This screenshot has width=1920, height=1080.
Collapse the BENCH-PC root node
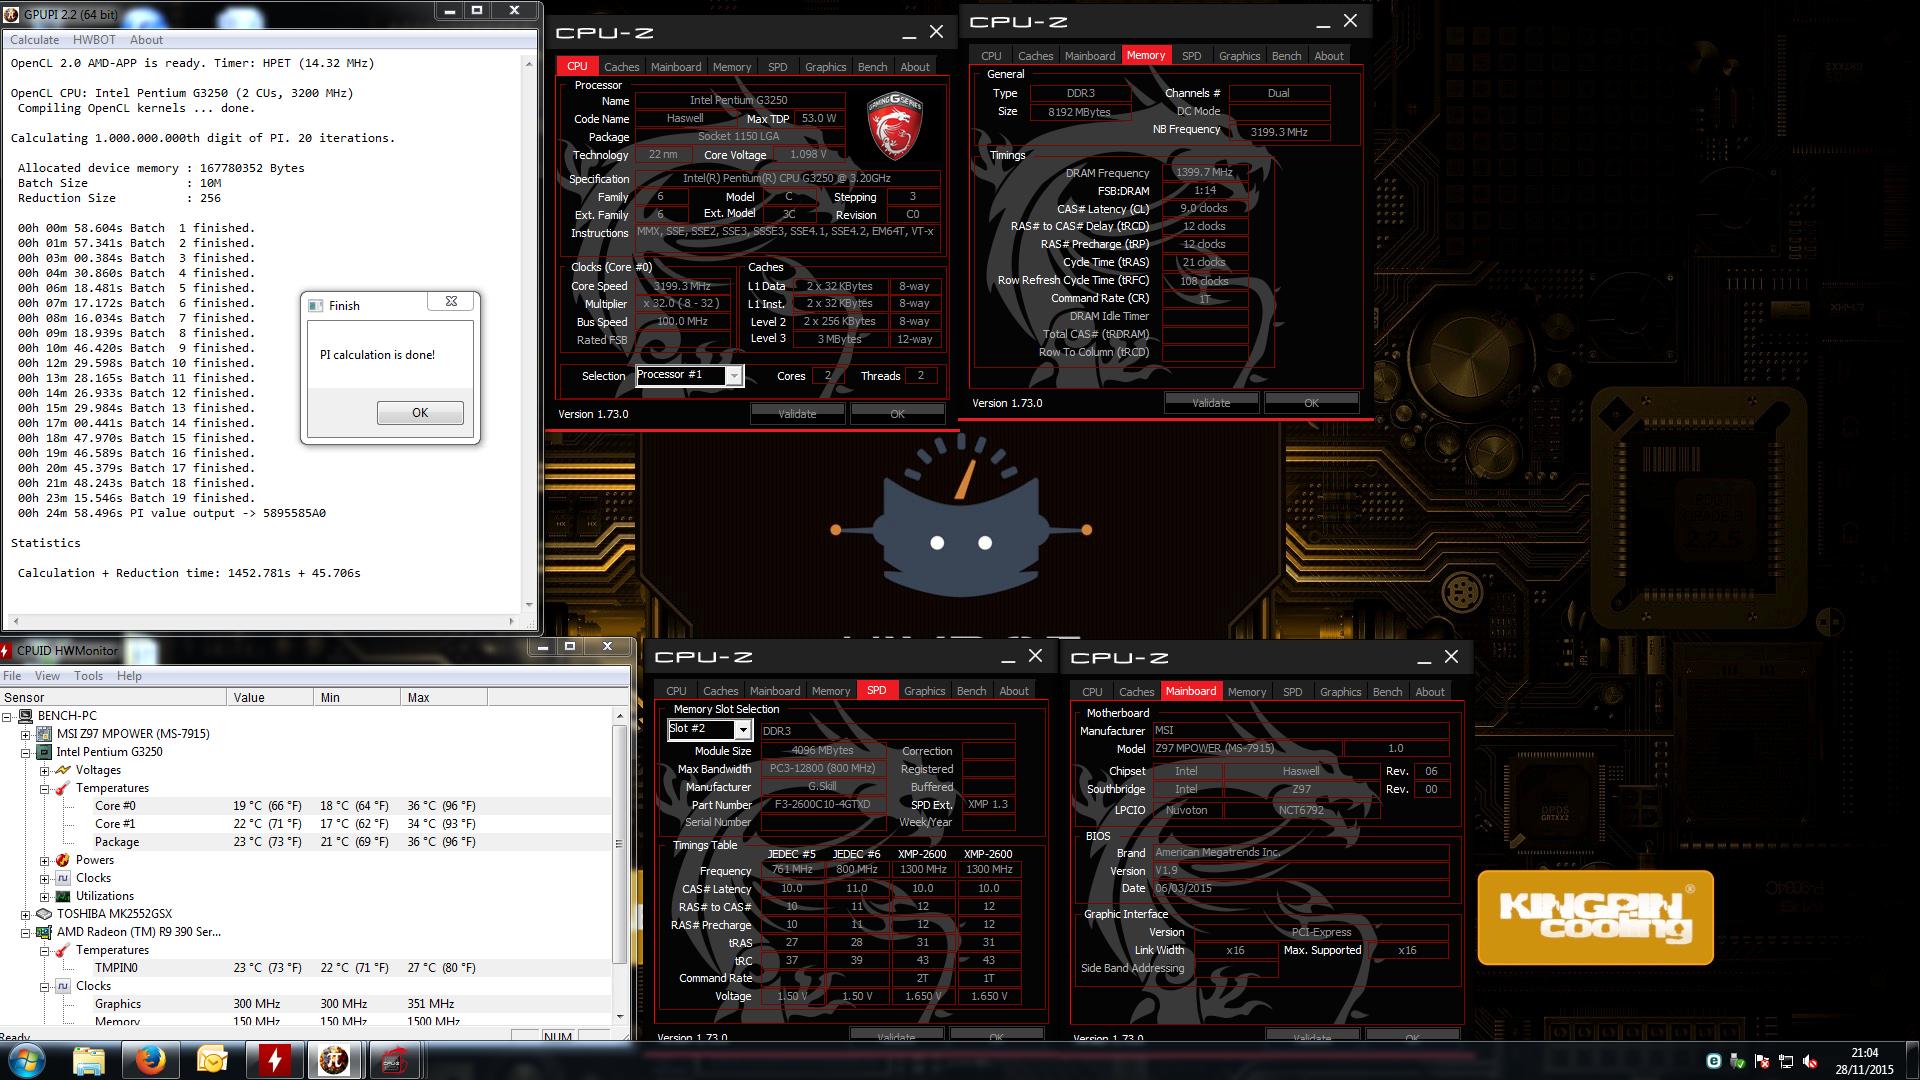[x=8, y=717]
